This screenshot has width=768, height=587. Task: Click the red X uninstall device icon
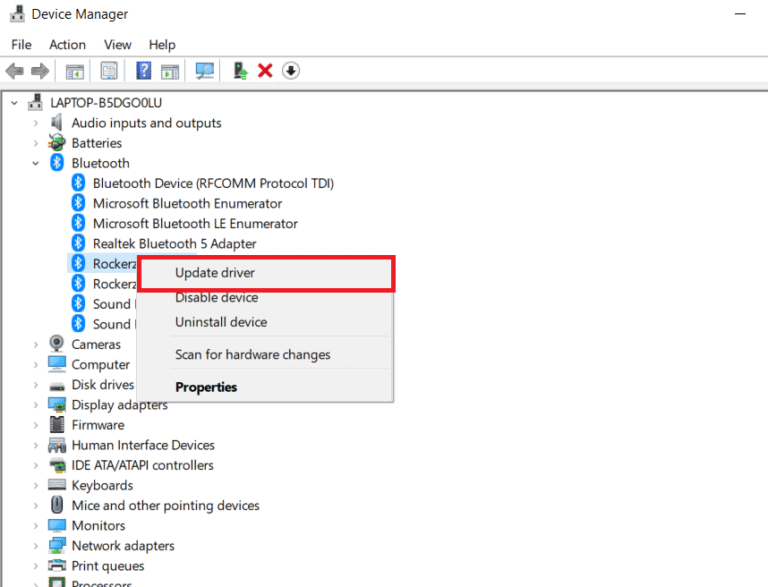(265, 71)
